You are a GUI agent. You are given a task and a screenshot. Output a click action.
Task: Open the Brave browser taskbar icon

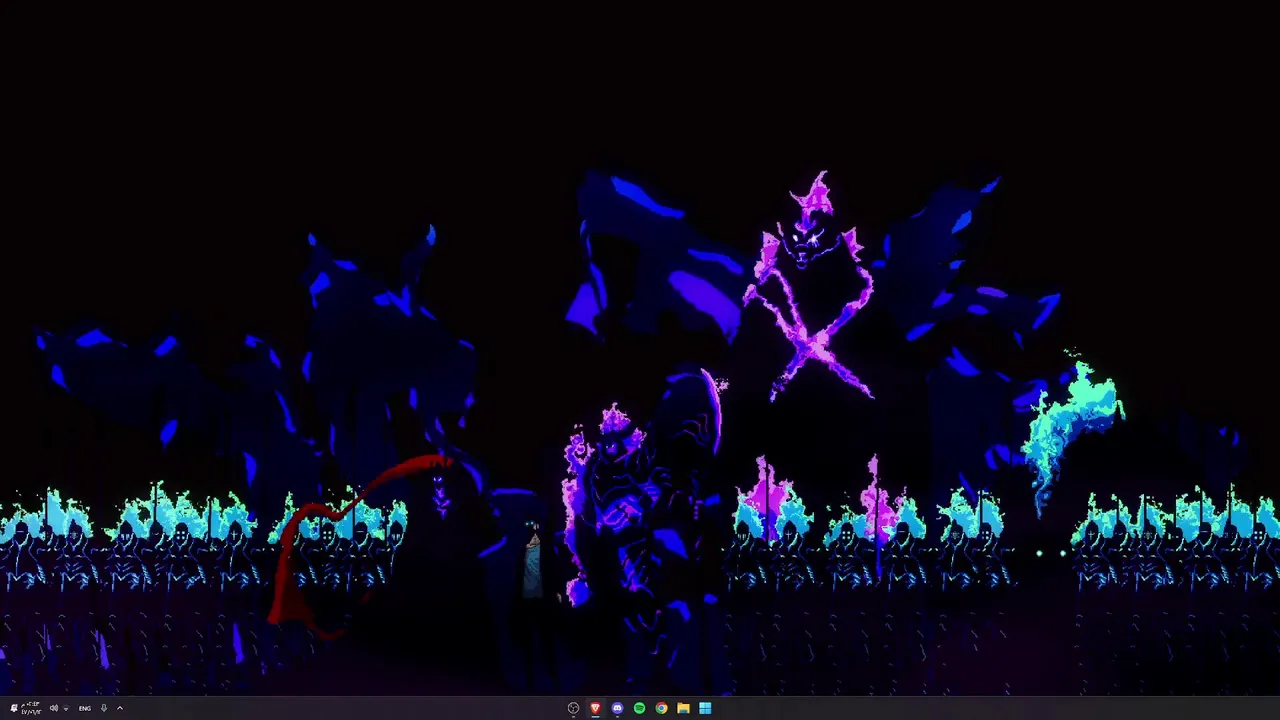click(595, 708)
